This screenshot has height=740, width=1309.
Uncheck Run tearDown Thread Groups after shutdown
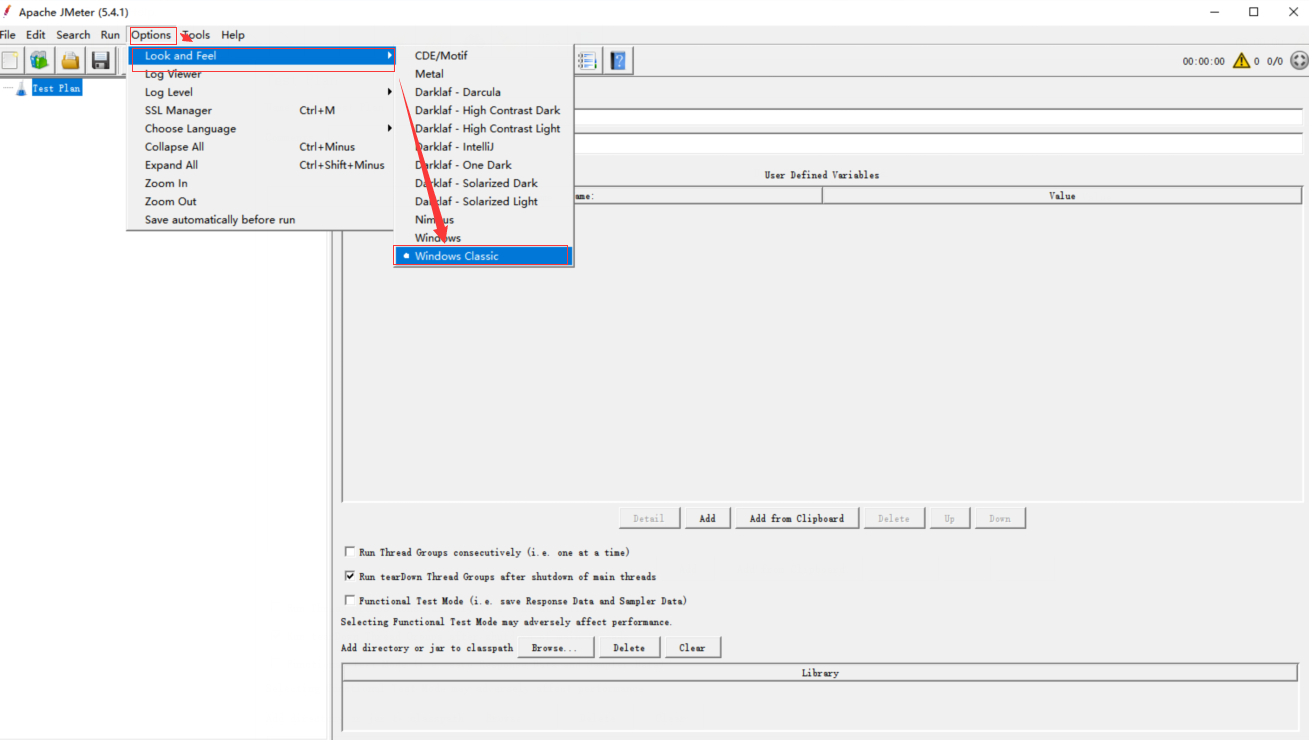349,576
